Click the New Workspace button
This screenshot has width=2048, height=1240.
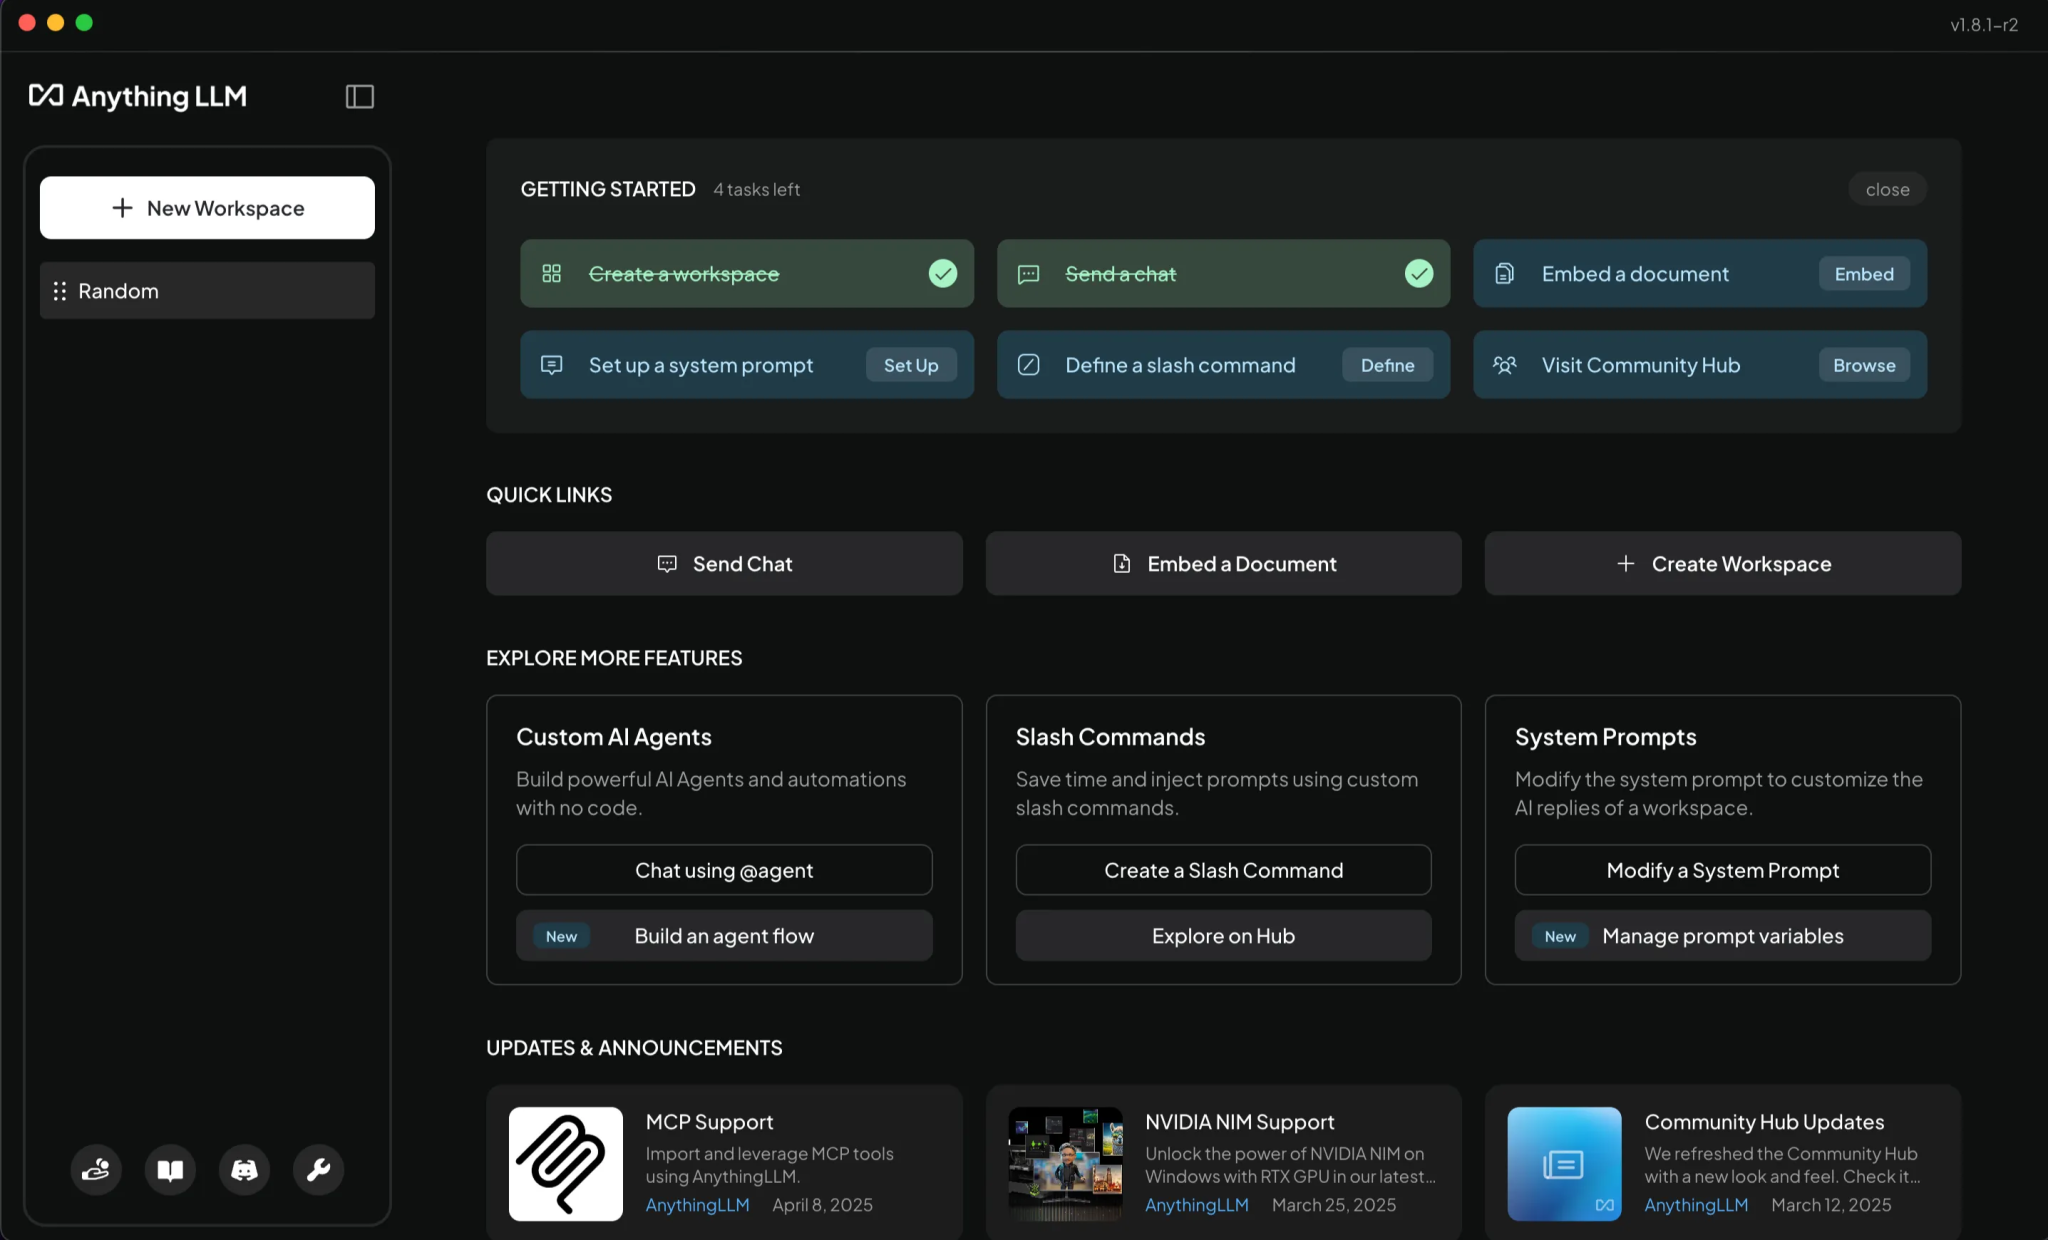point(206,208)
